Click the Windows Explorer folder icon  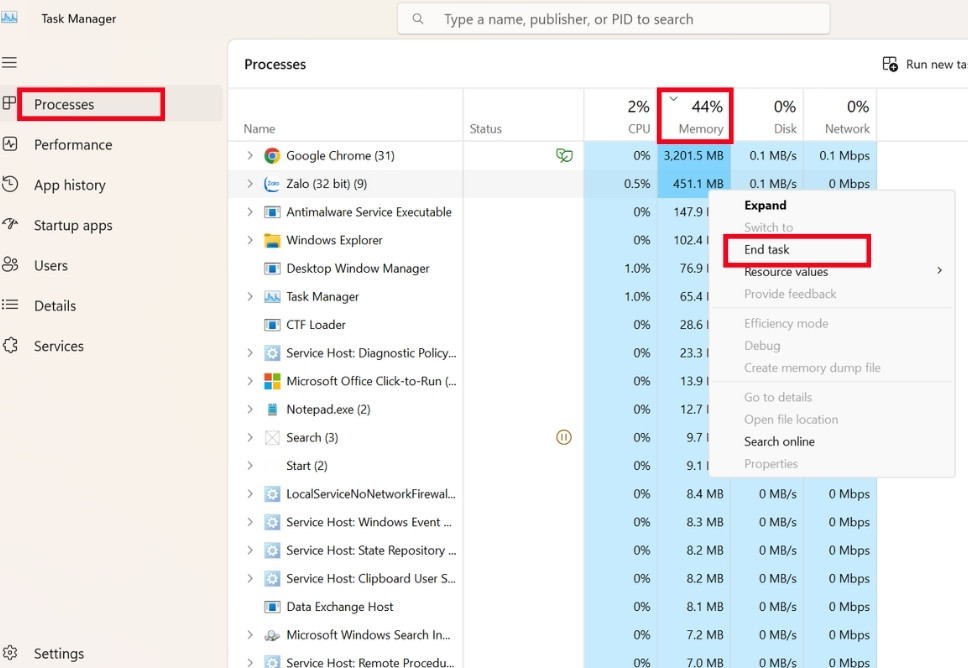[272, 240]
